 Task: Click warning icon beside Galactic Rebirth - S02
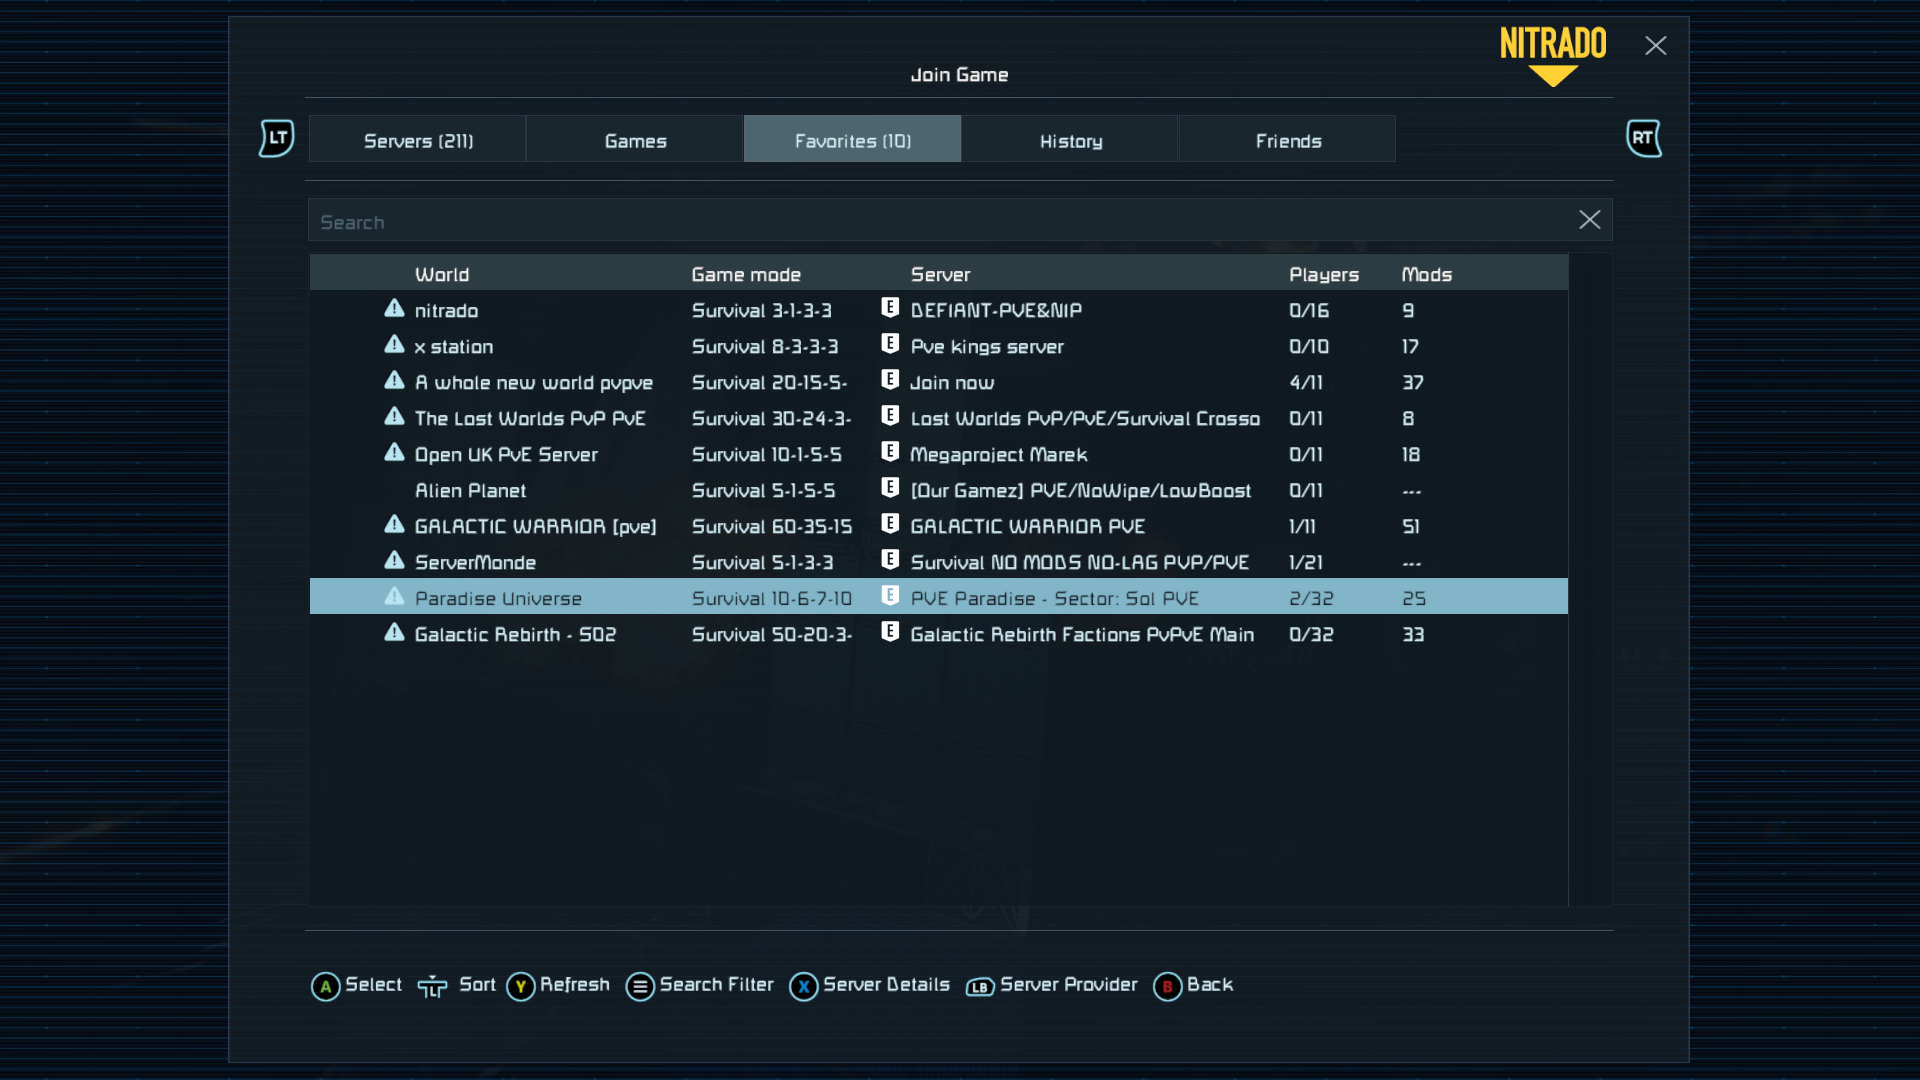394,633
